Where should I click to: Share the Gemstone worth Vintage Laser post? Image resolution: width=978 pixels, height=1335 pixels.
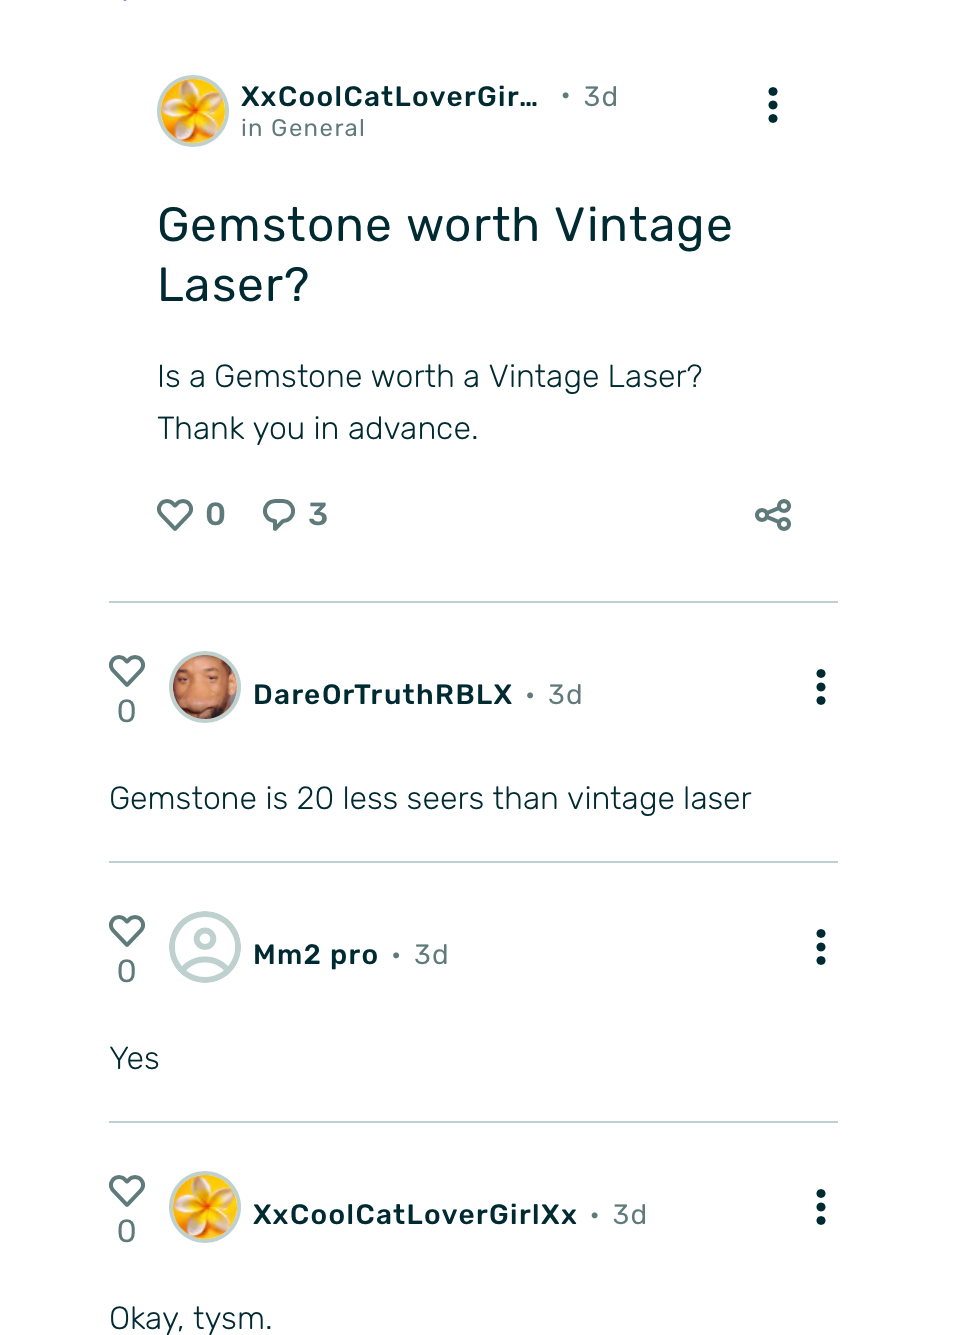click(773, 515)
